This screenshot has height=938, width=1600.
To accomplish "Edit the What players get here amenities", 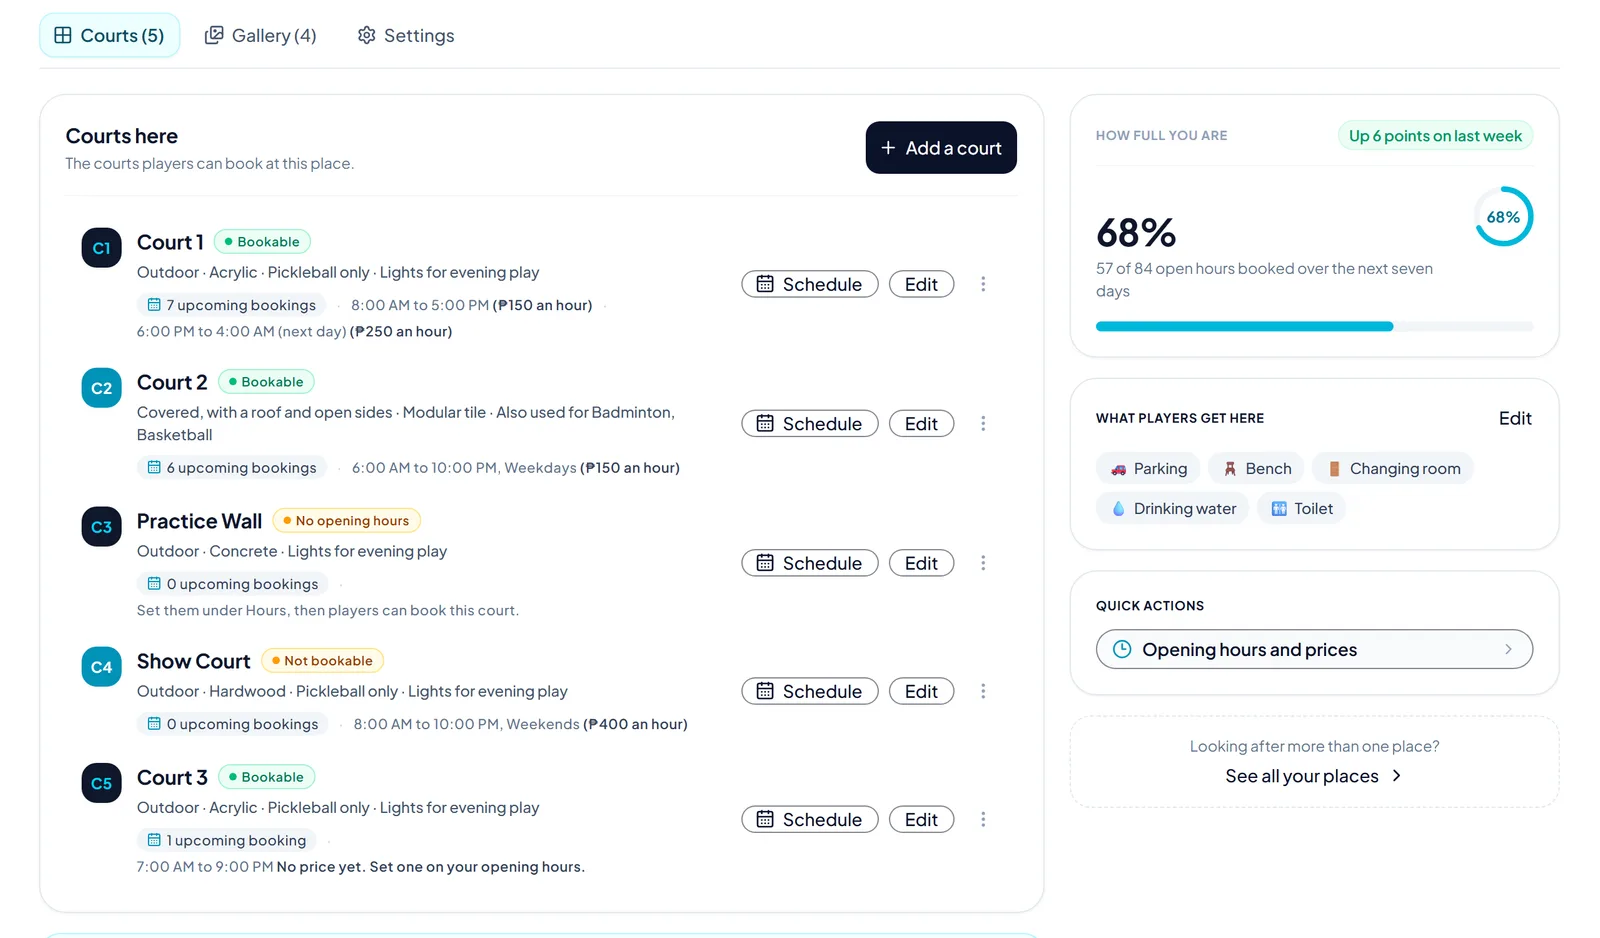I will 1515,419.
